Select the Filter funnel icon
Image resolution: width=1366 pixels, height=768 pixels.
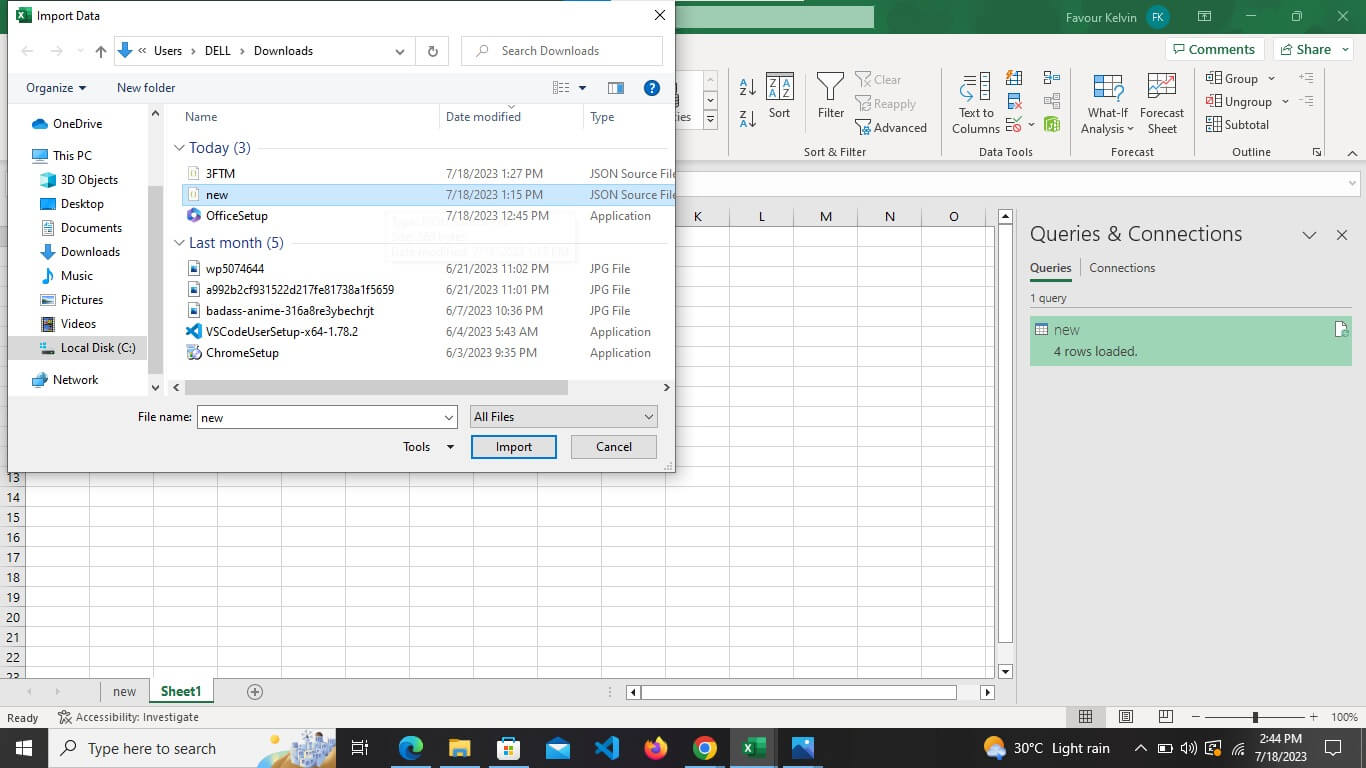pos(831,96)
